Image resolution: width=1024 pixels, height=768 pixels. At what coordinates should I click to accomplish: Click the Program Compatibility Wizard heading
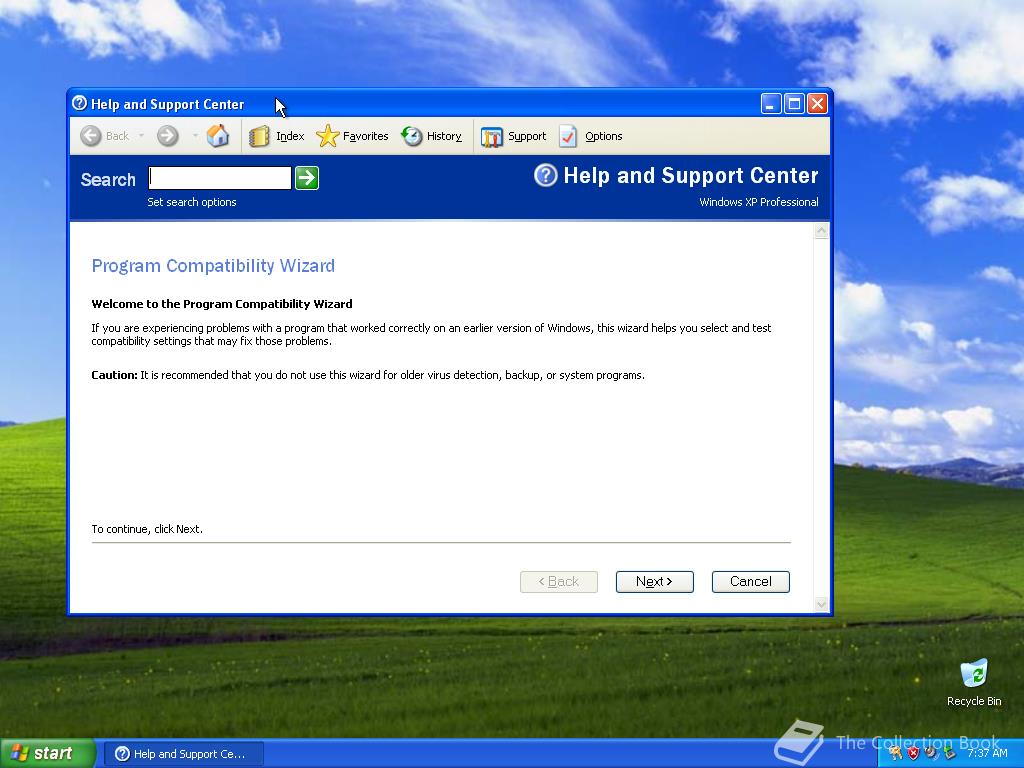click(213, 266)
